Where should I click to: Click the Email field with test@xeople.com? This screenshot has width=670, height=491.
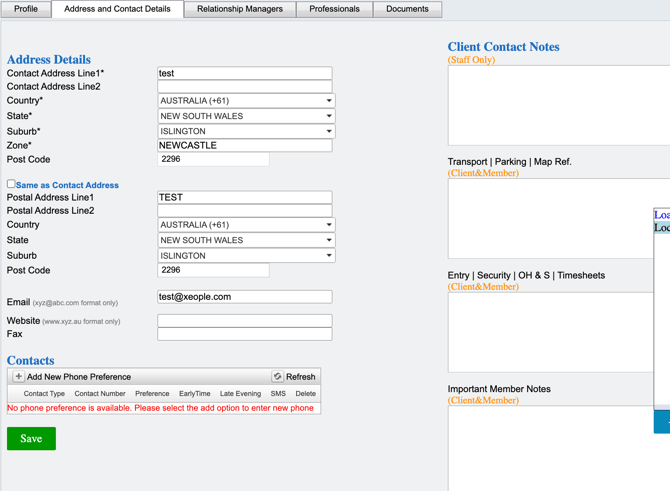(x=245, y=297)
